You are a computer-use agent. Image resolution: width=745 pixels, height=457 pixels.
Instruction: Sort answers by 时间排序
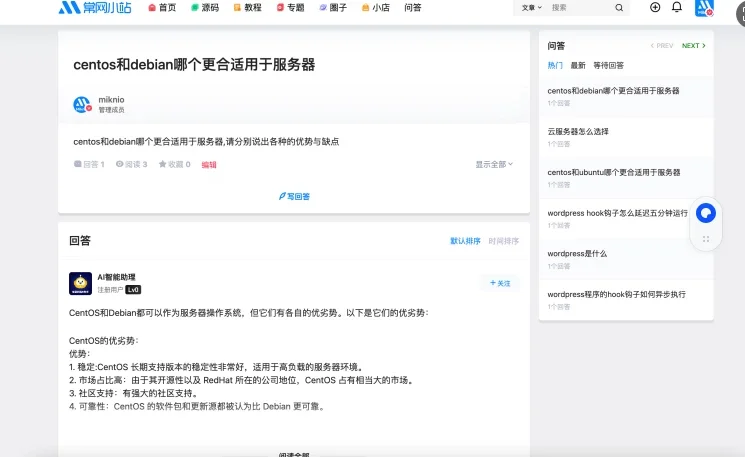click(x=504, y=241)
